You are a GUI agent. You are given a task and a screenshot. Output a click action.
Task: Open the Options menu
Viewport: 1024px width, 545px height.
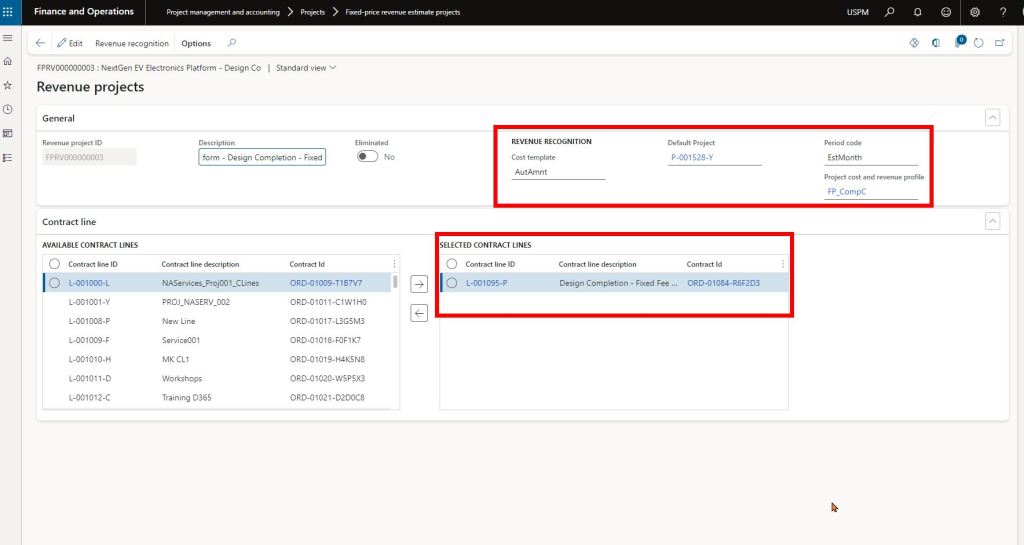(196, 43)
